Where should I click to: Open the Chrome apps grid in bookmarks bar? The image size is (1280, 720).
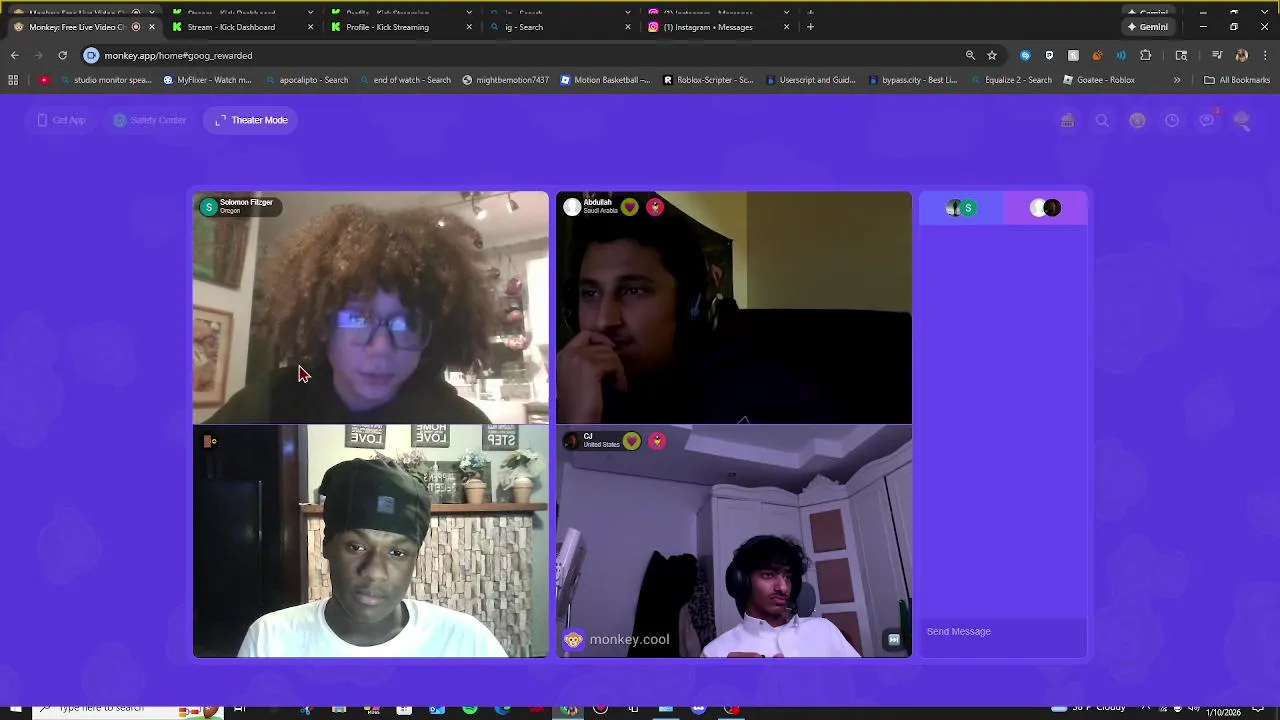[13, 80]
